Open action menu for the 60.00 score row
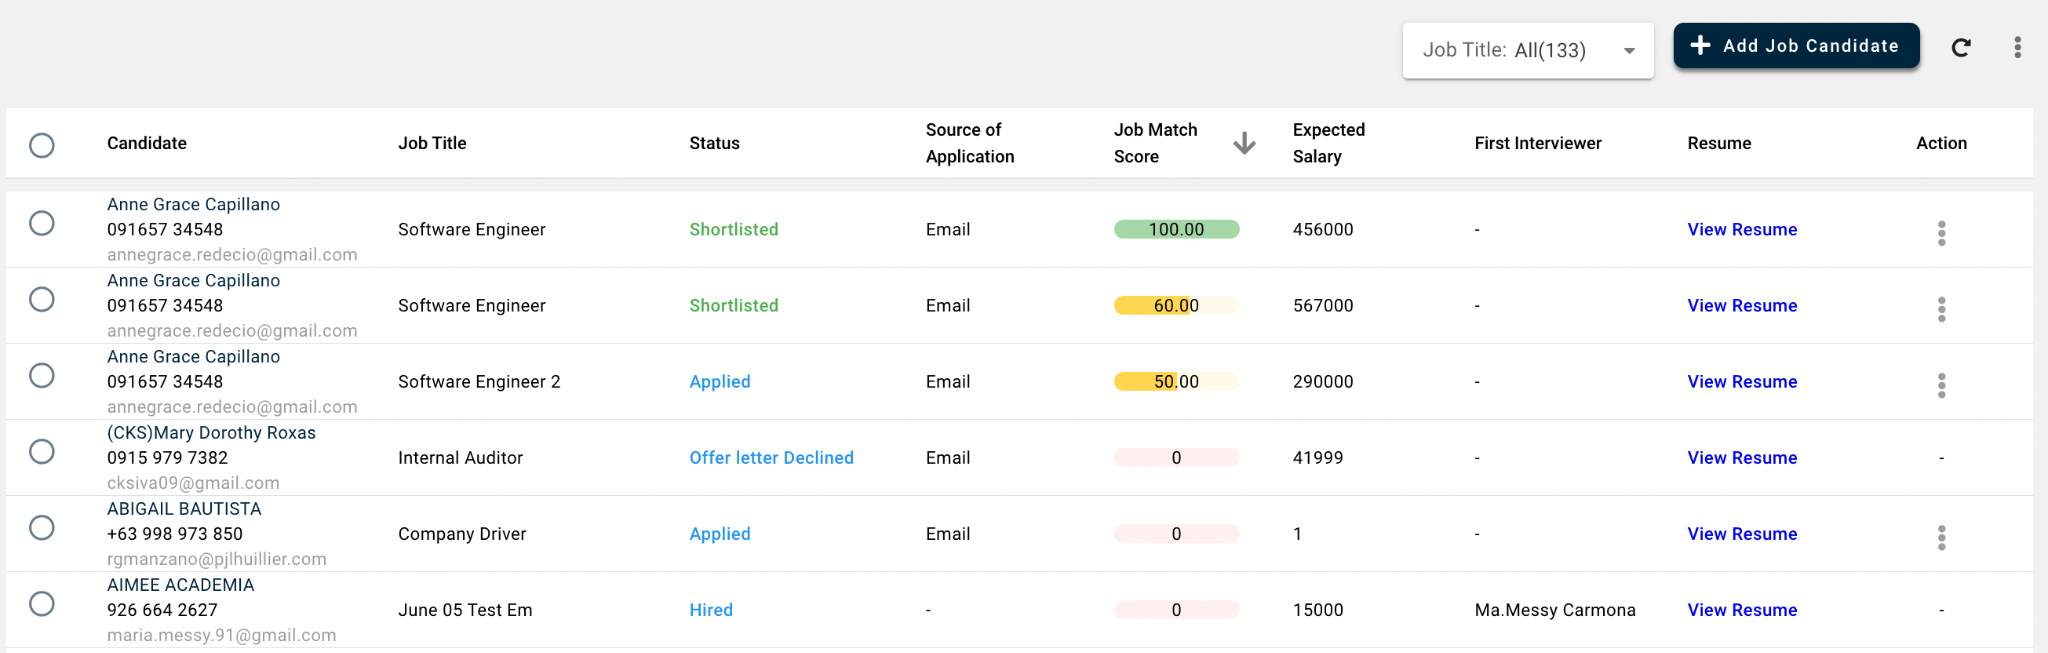Viewport: 2048px width, 653px height. 1941,309
